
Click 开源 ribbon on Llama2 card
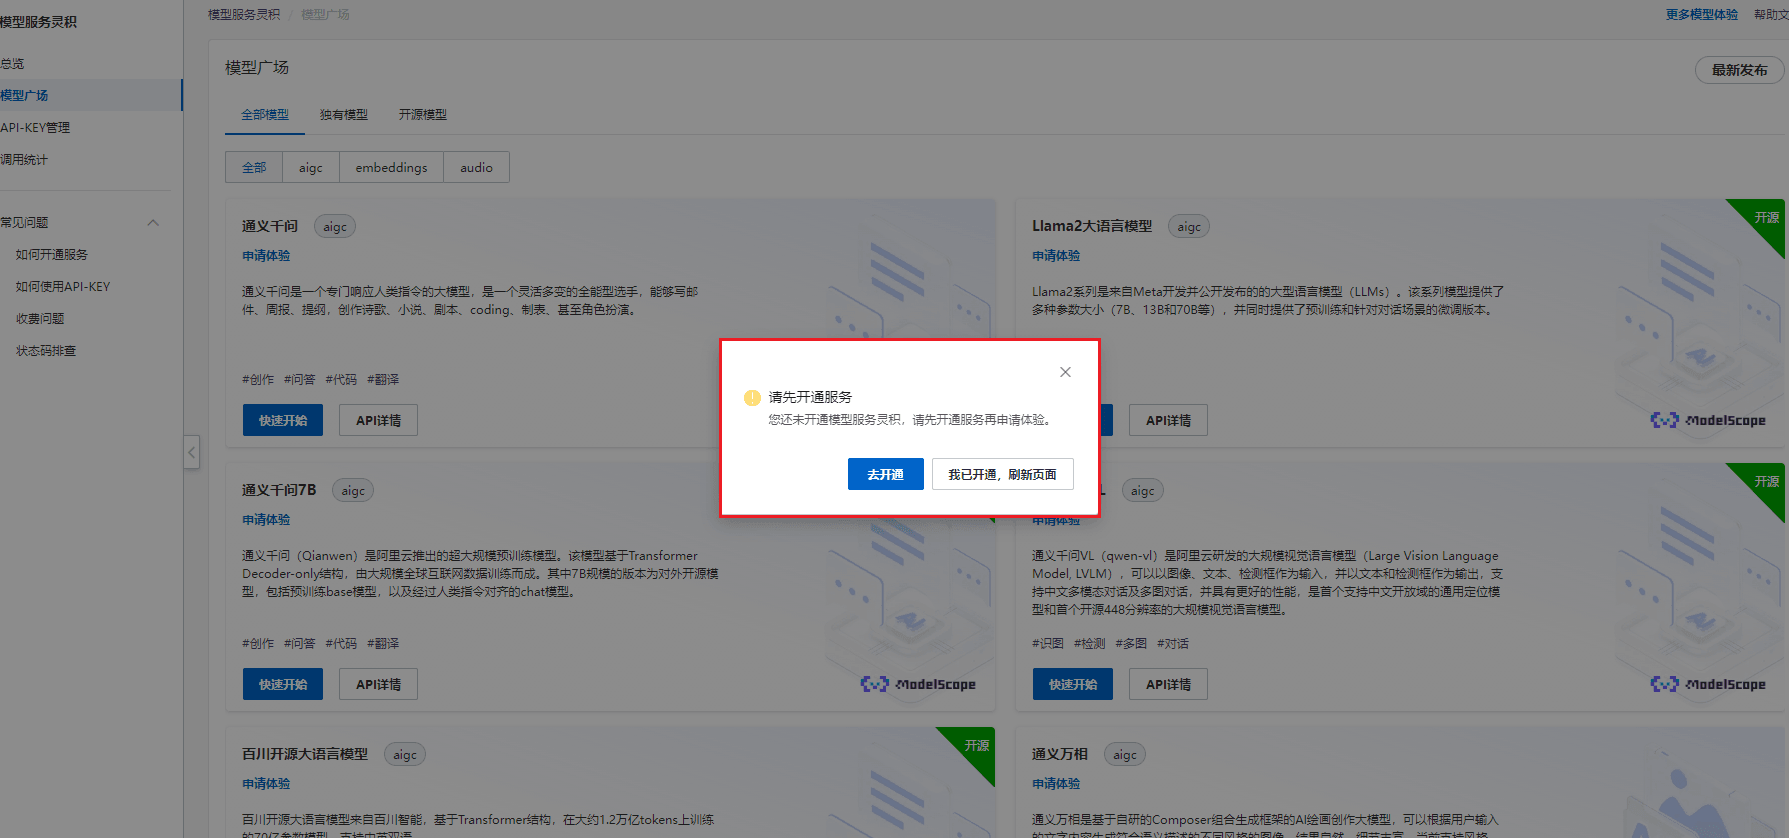click(1766, 218)
